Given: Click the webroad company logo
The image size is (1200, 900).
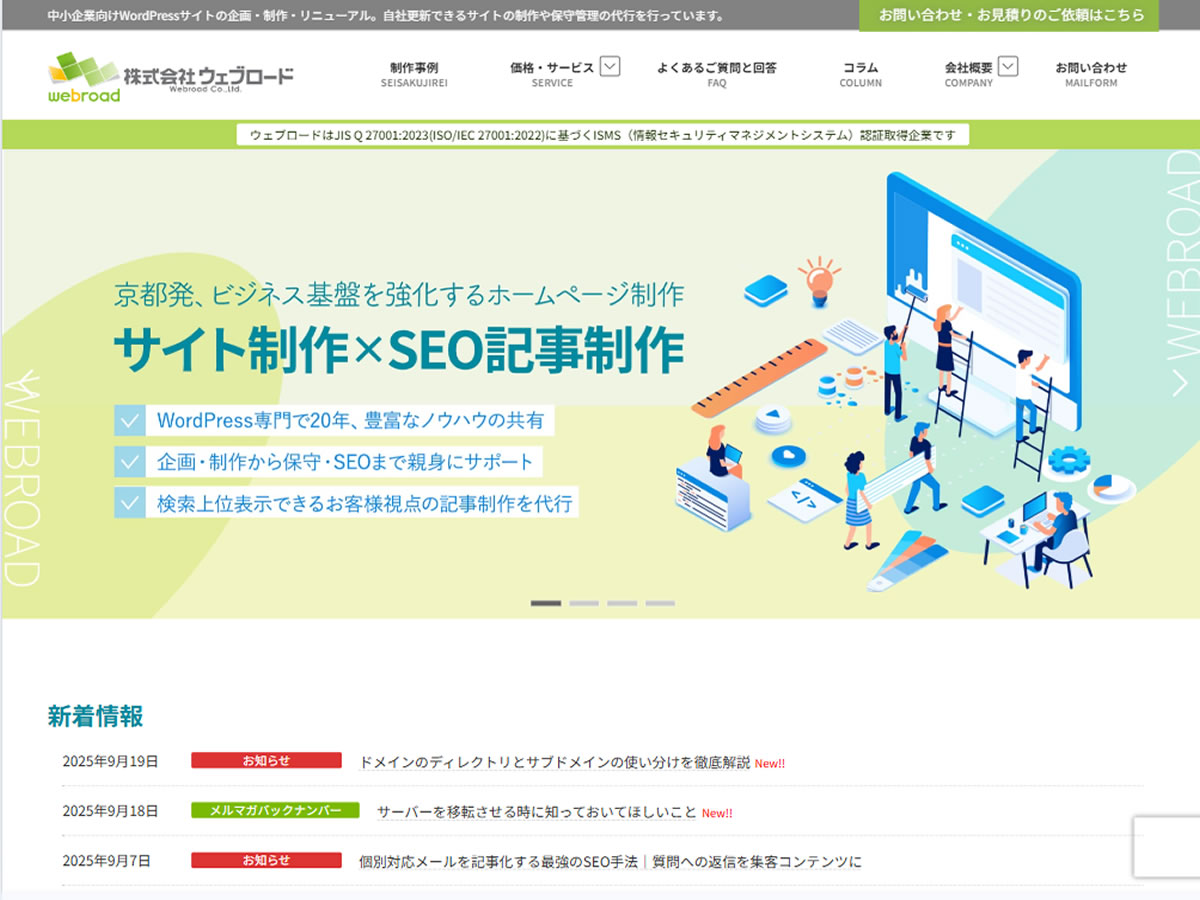Looking at the screenshot, I should pyautogui.click(x=170, y=76).
